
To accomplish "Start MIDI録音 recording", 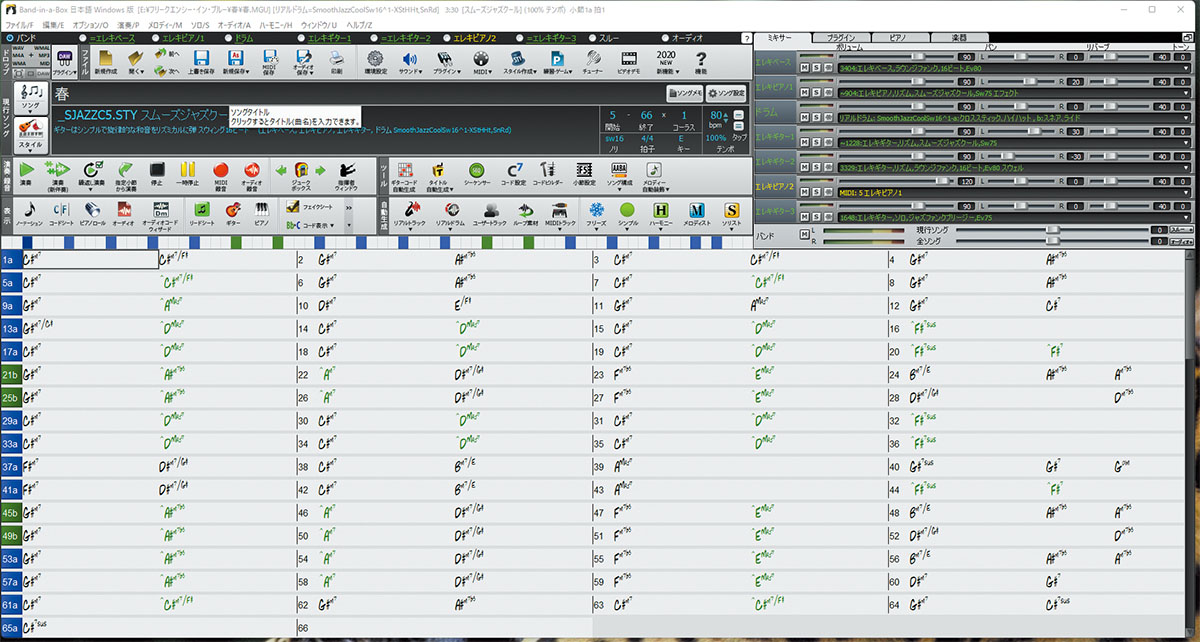I will pyautogui.click(x=221, y=174).
